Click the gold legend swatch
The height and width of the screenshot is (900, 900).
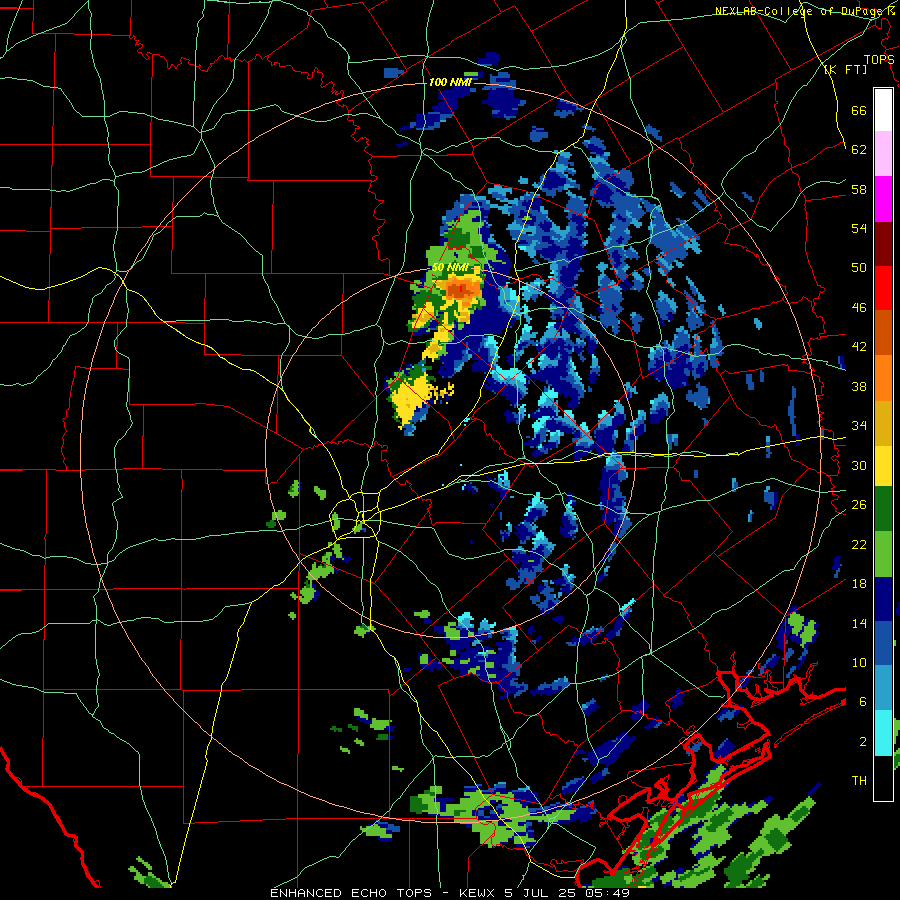click(883, 422)
